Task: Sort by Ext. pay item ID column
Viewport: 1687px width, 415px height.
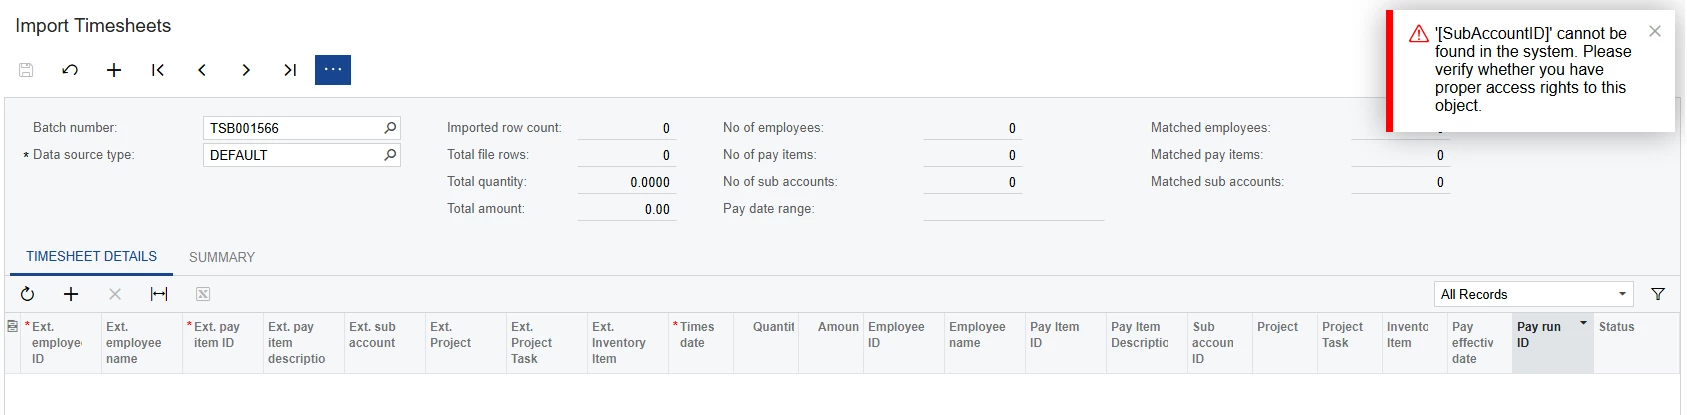Action: [x=223, y=343]
